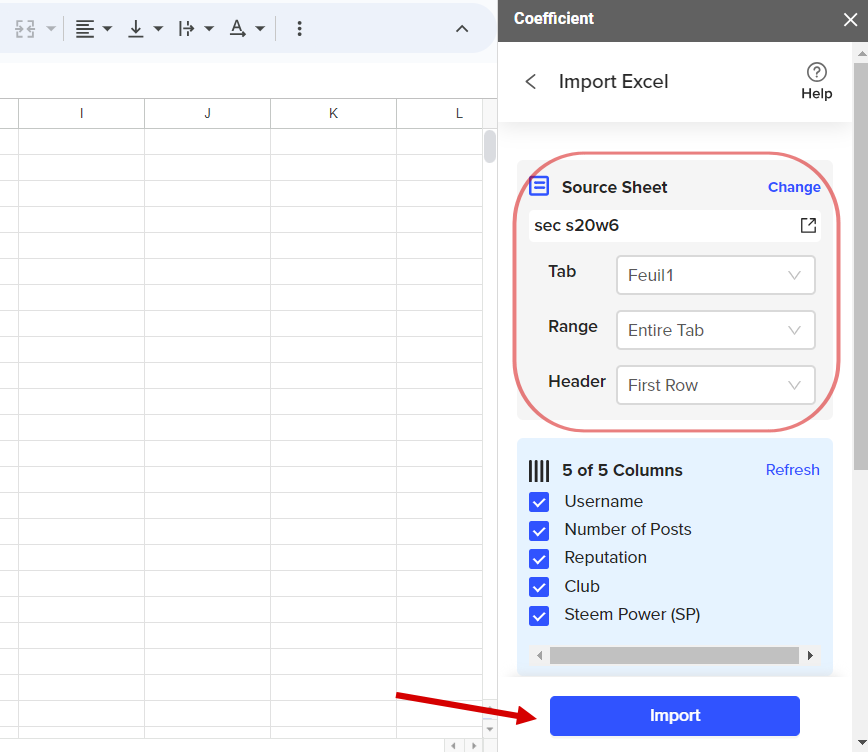Open sec s20w6 in new window
The height and width of the screenshot is (752, 868).
click(x=808, y=225)
